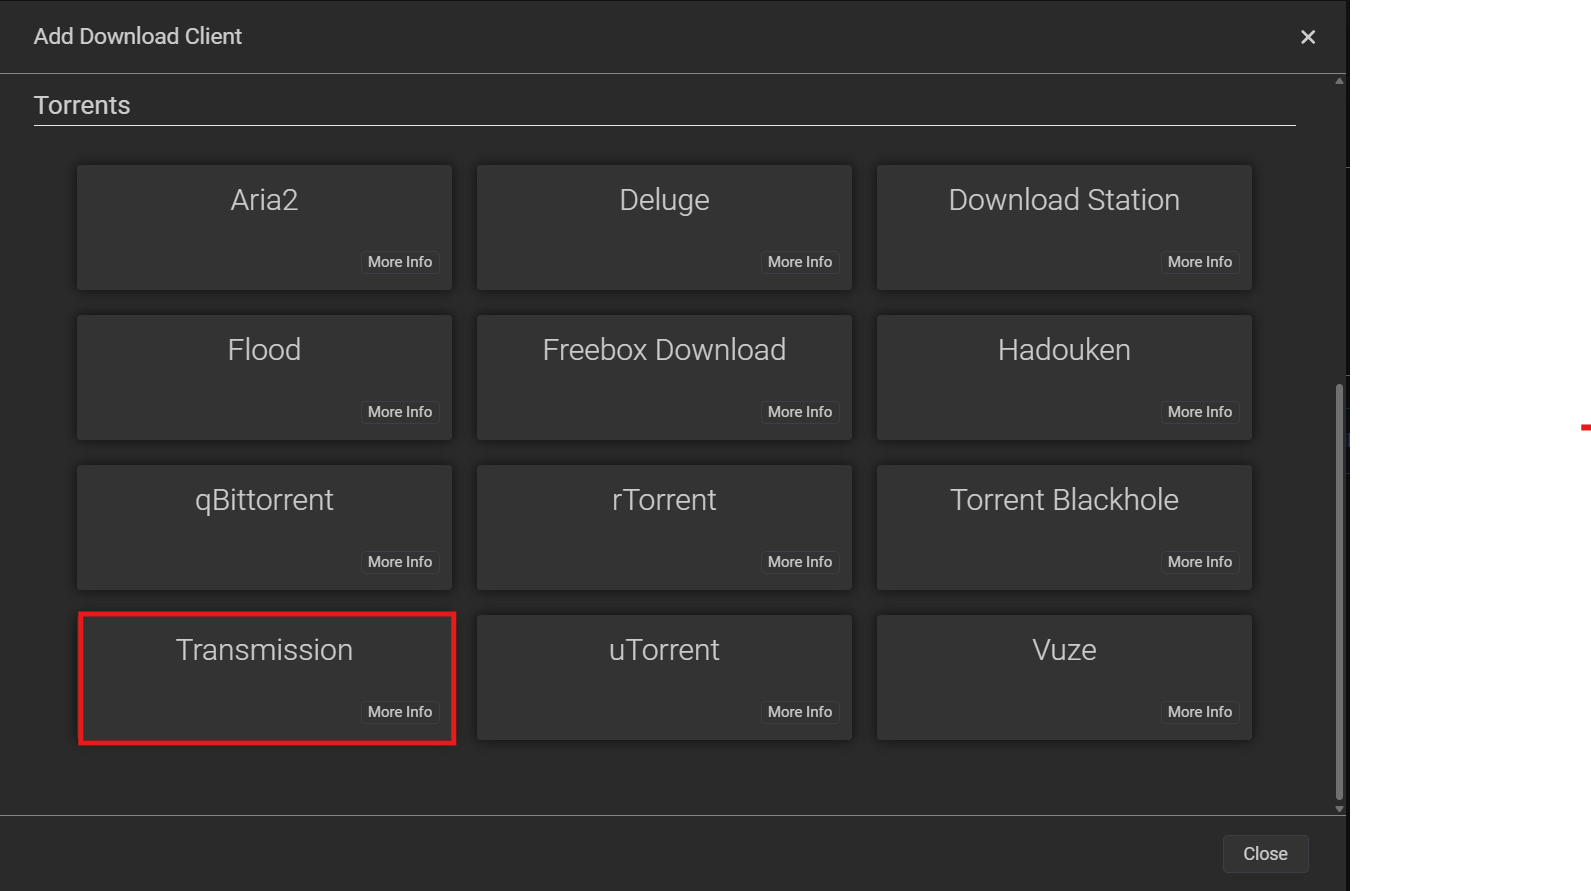The width and height of the screenshot is (1591, 891).
Task: Select the Torrent Blackhole client card
Action: [x=1064, y=528]
